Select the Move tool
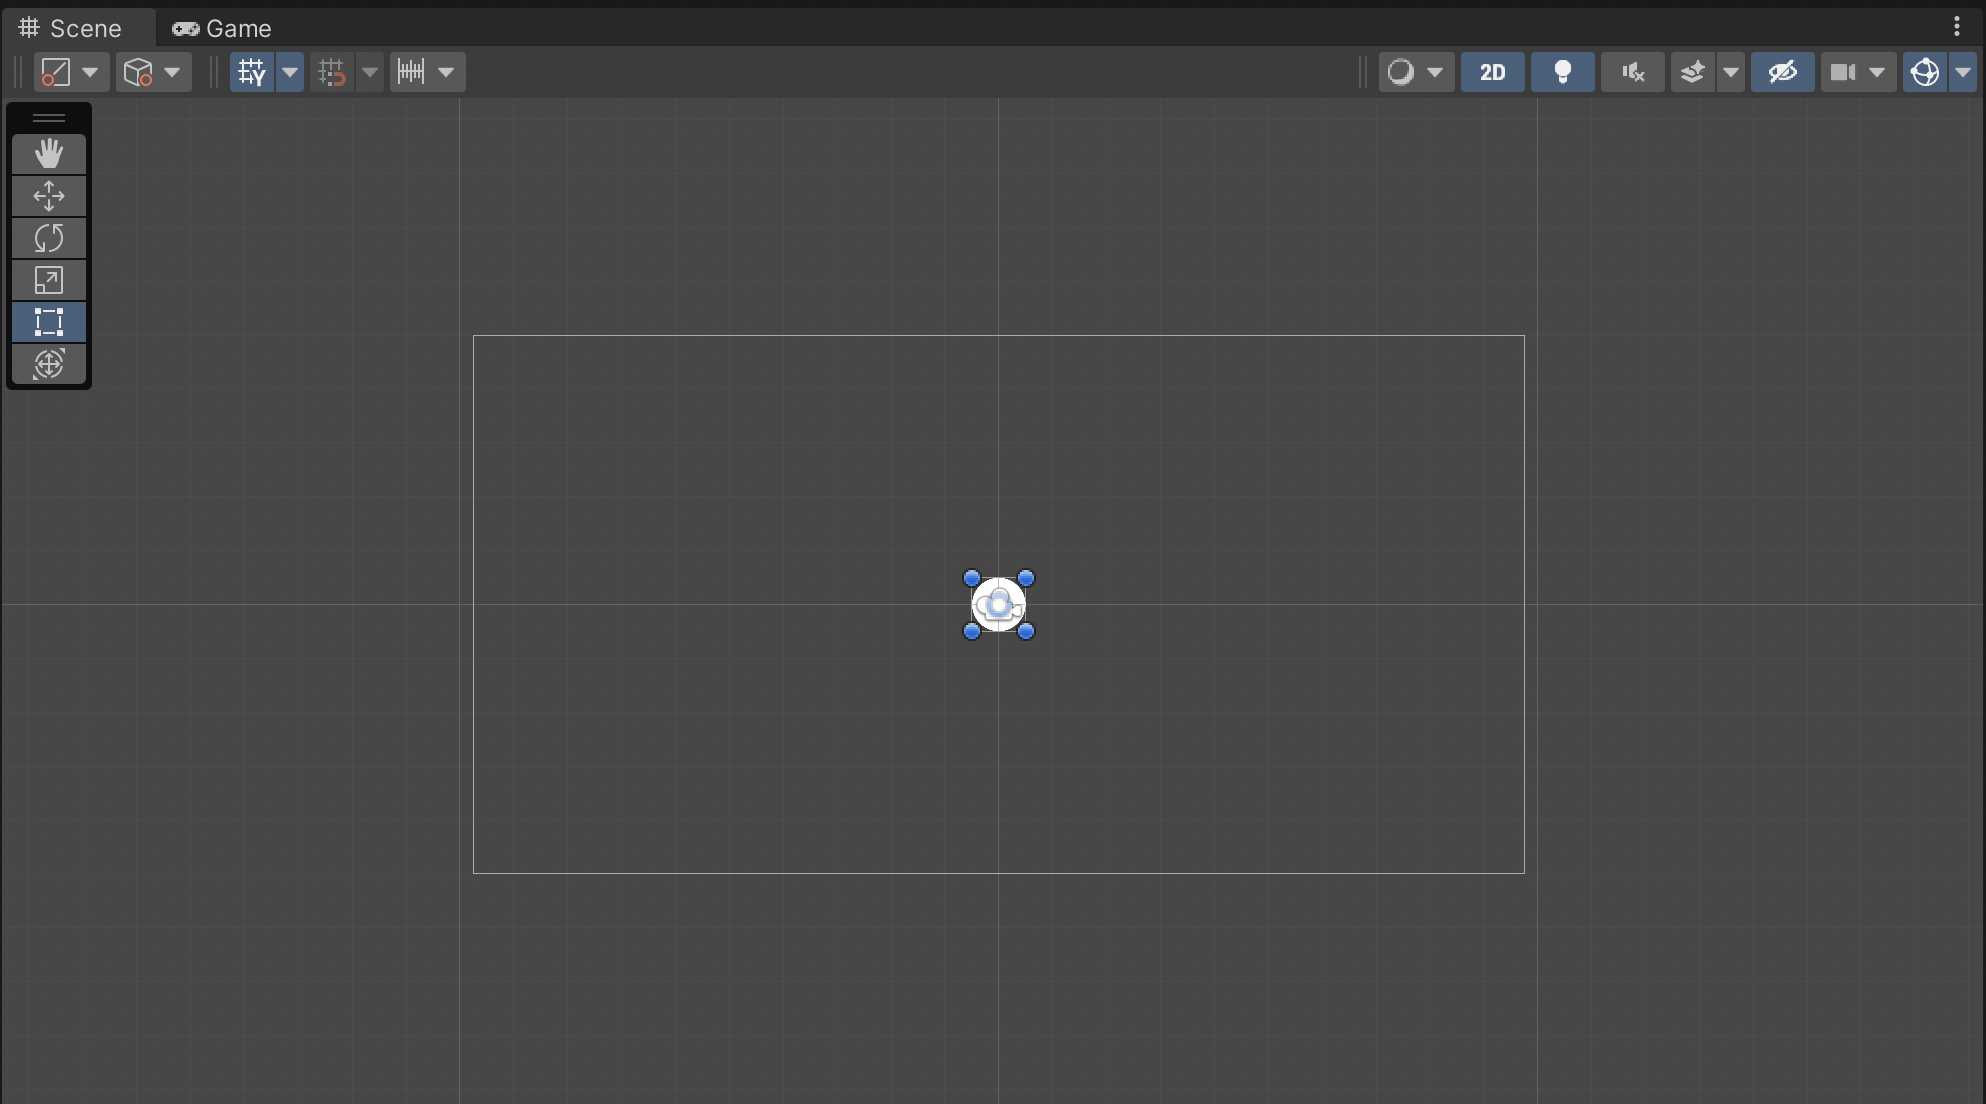1986x1104 pixels. click(x=48, y=196)
